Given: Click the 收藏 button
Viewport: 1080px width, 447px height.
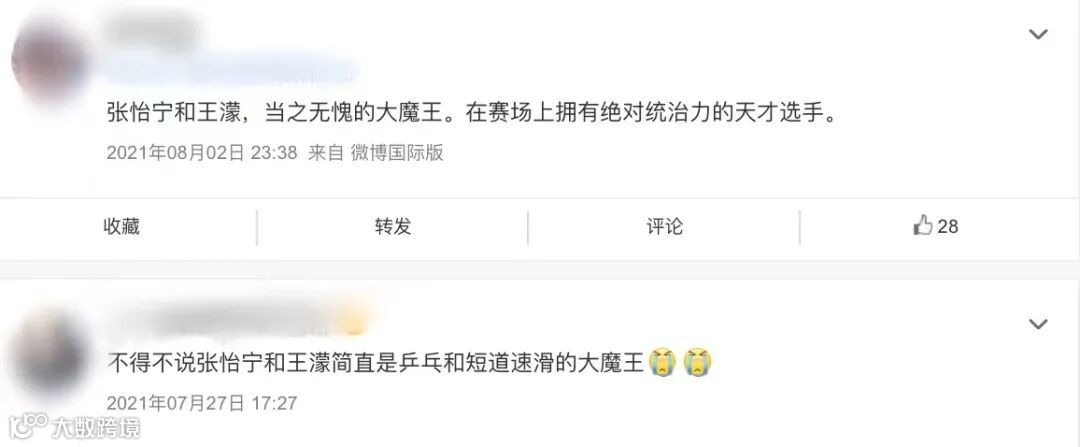Looking at the screenshot, I should pyautogui.click(x=122, y=226).
